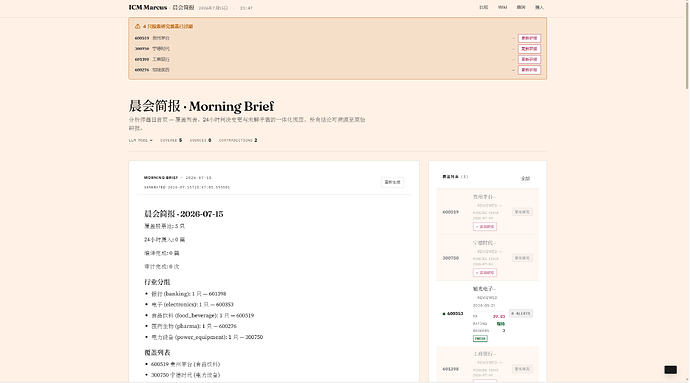Click the grey button on coverage row 601398
Viewport: 690px width, 383px height.
pyautogui.click(x=522, y=369)
